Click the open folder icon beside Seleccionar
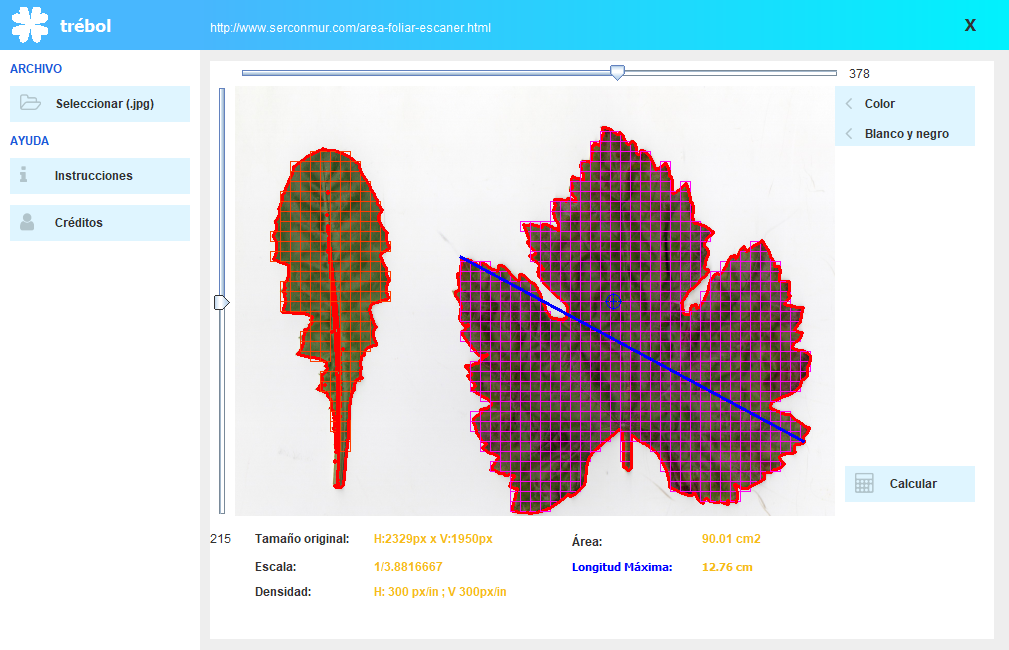 tap(30, 103)
